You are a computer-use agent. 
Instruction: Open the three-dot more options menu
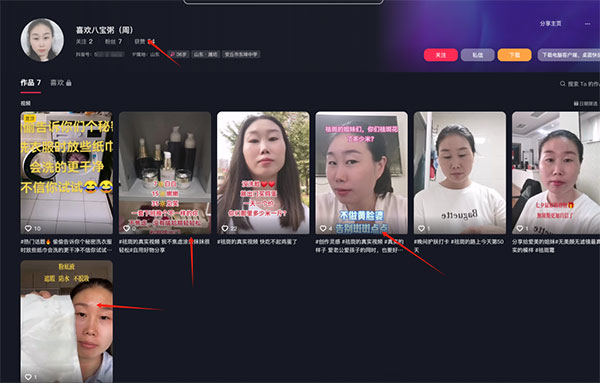tap(587, 24)
